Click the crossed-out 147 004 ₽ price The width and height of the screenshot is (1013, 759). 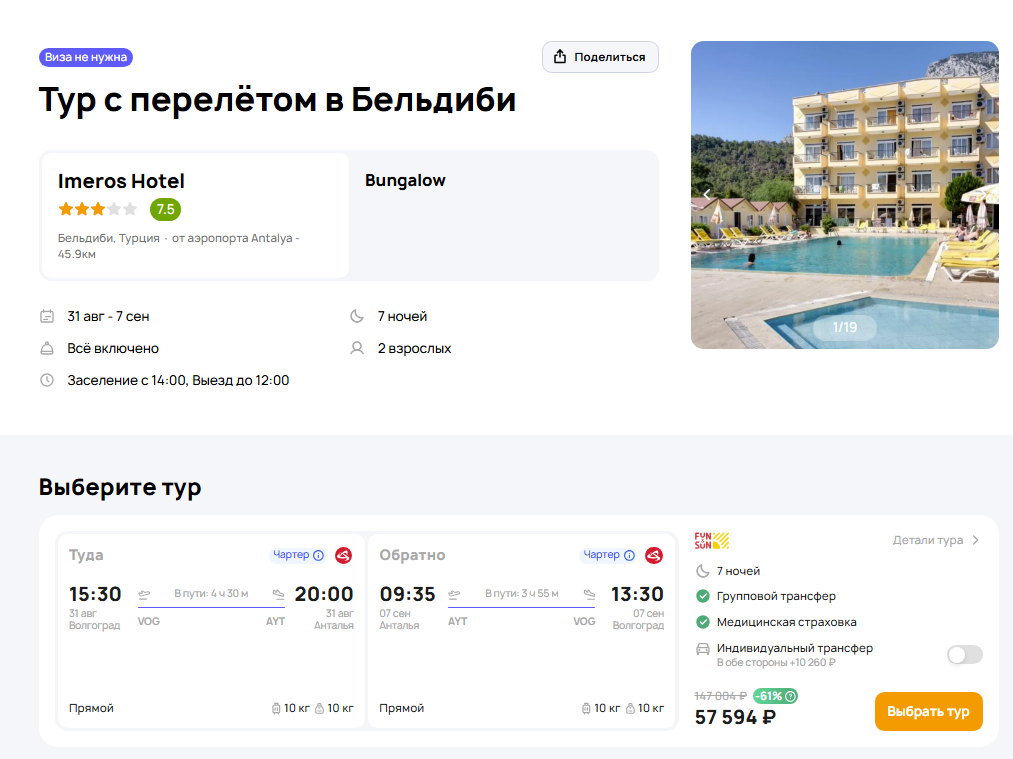click(720, 696)
